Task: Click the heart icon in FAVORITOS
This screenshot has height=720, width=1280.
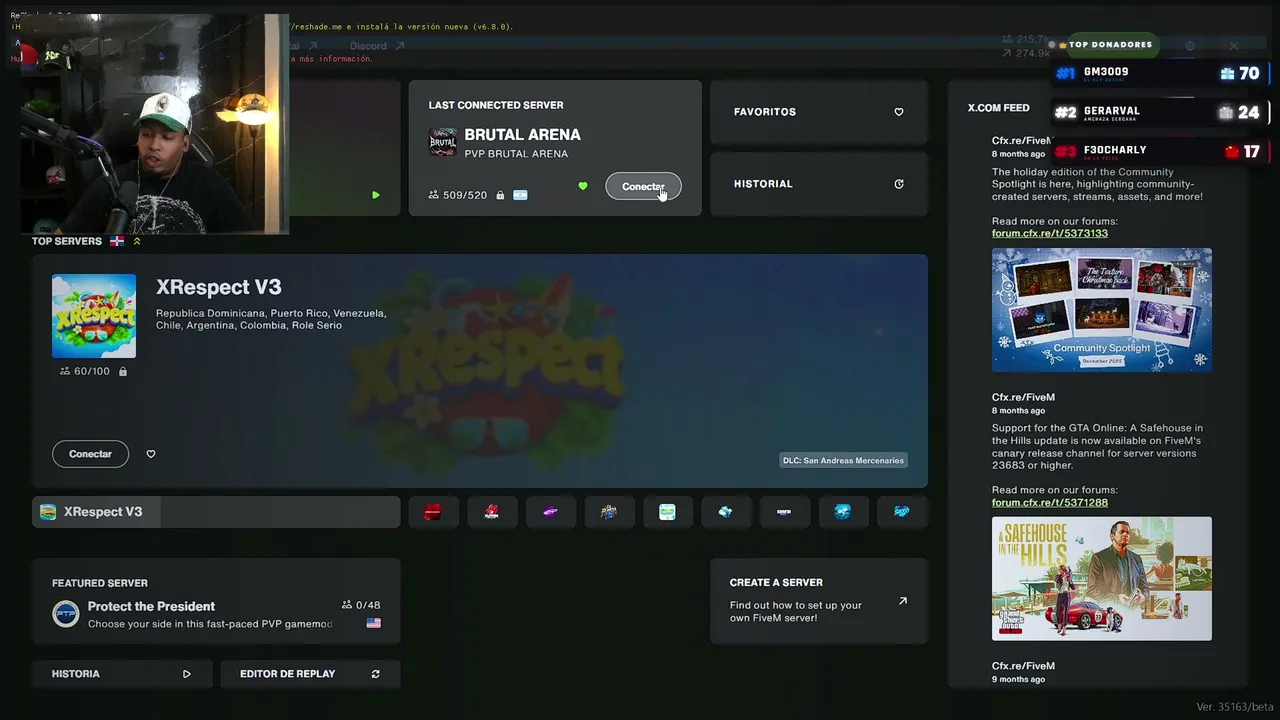Action: pos(898,112)
